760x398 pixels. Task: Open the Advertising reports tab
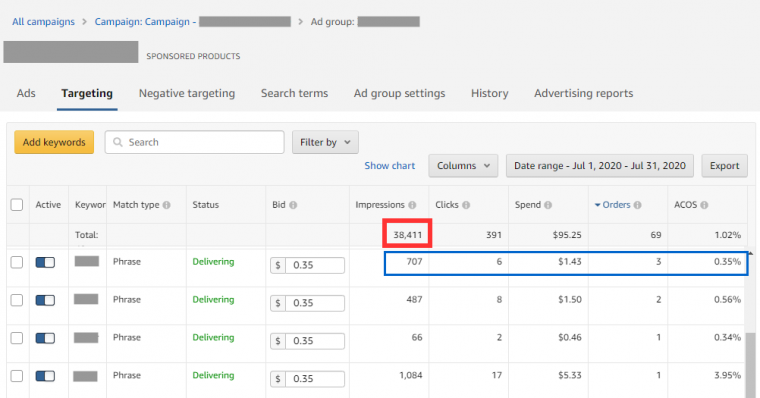(x=584, y=93)
